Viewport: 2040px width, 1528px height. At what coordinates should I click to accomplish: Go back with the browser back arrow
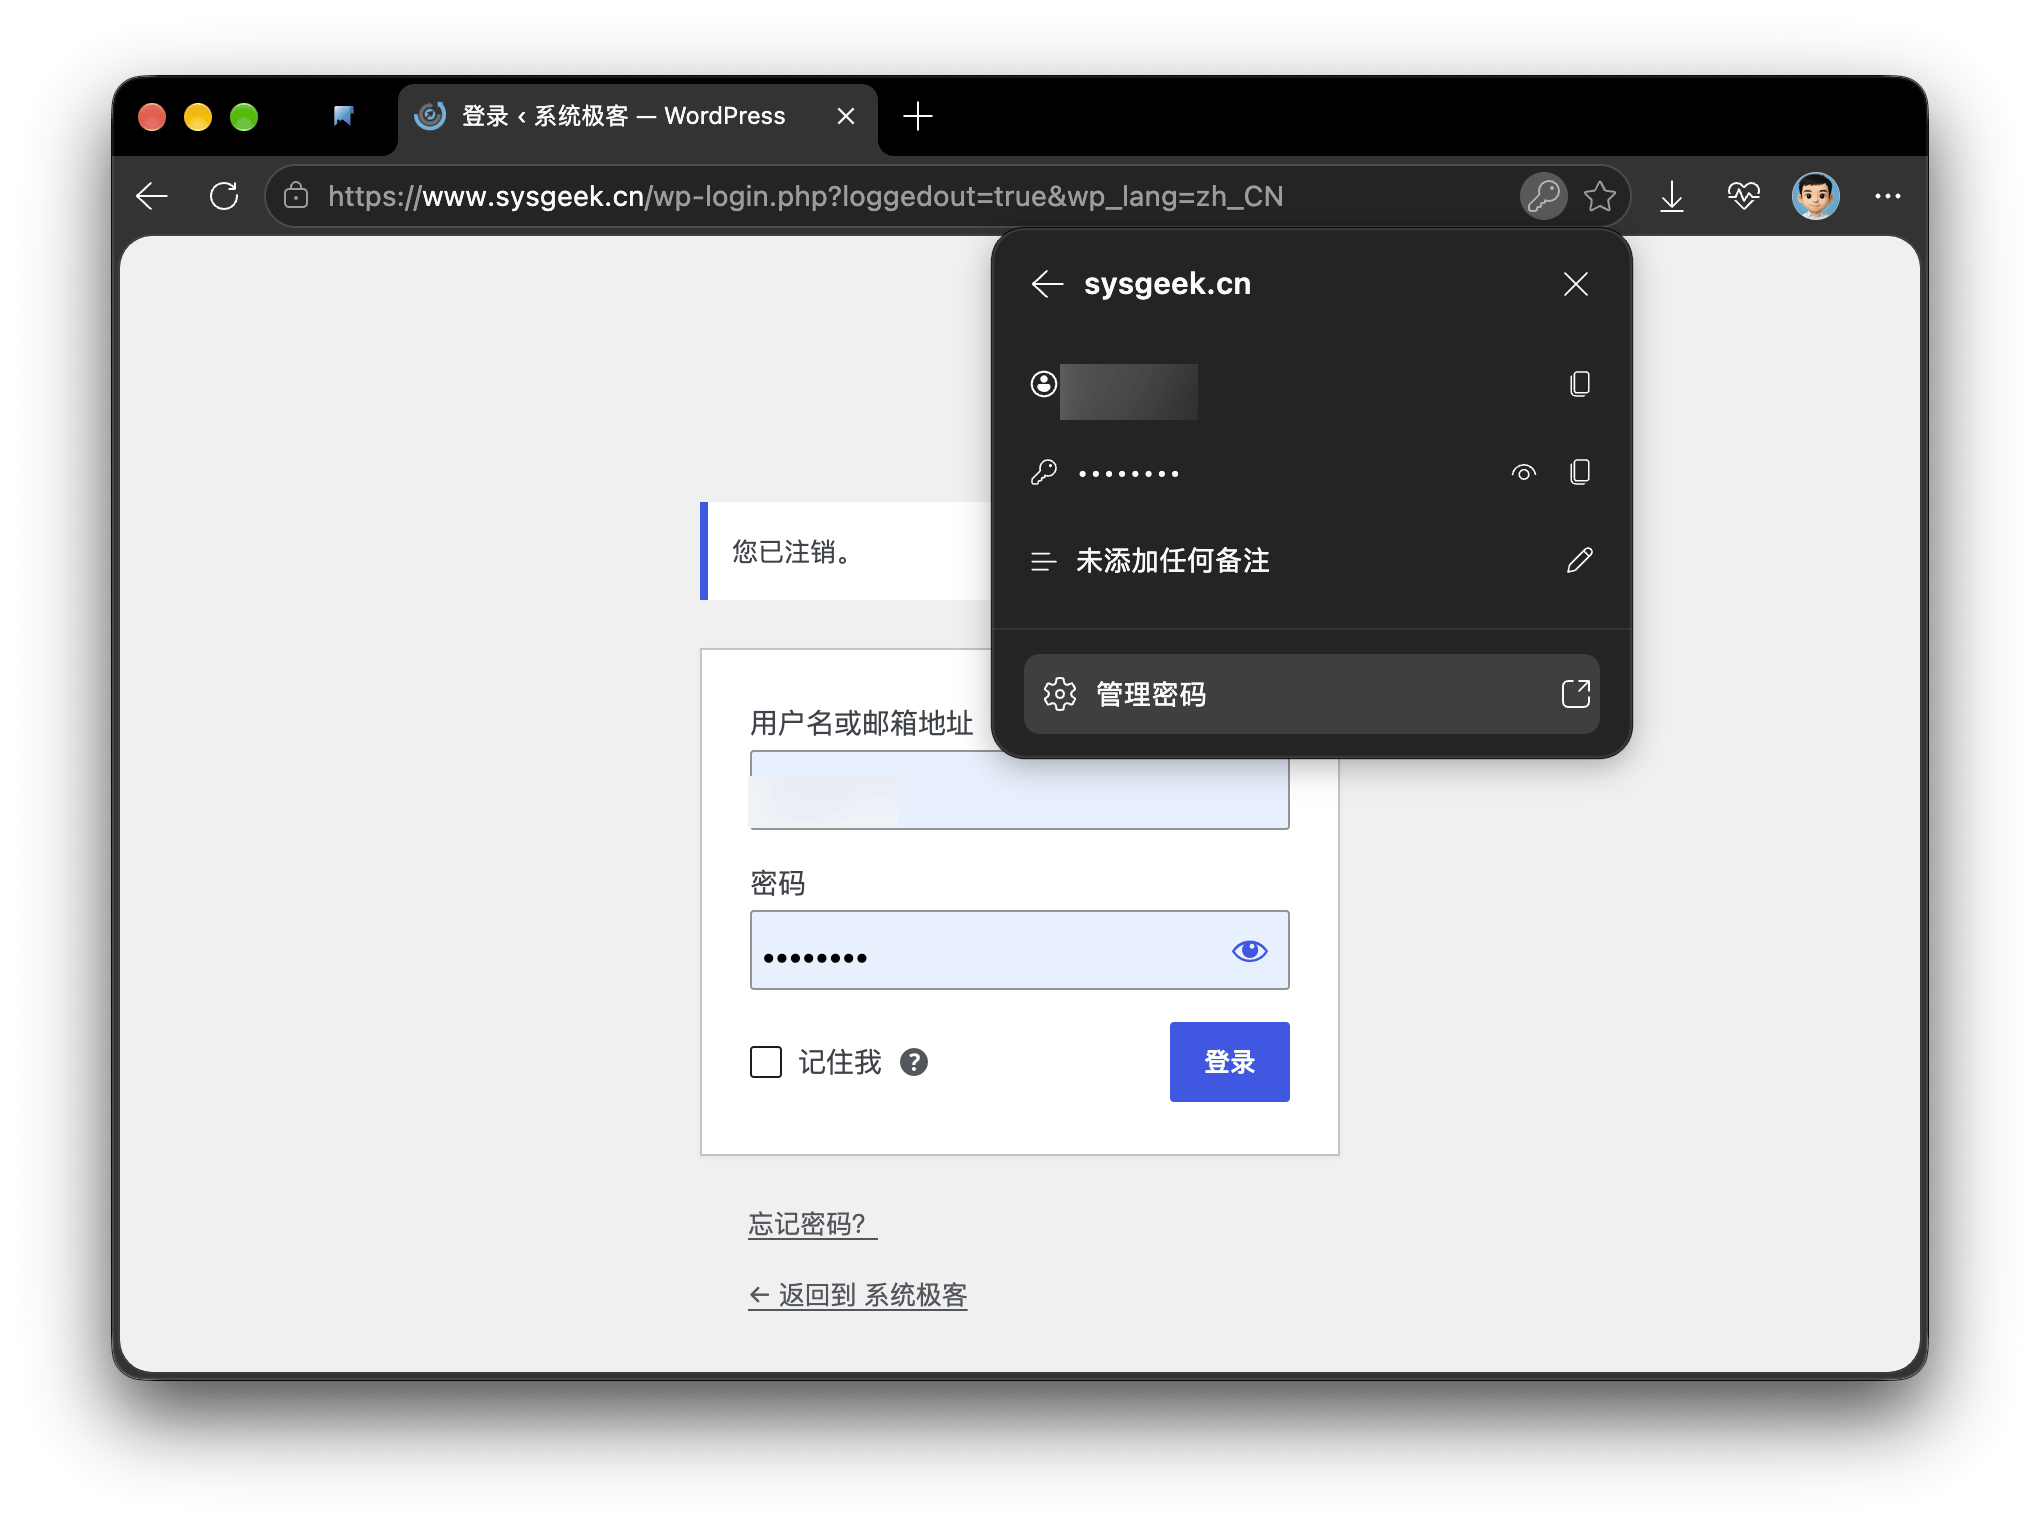coord(152,196)
